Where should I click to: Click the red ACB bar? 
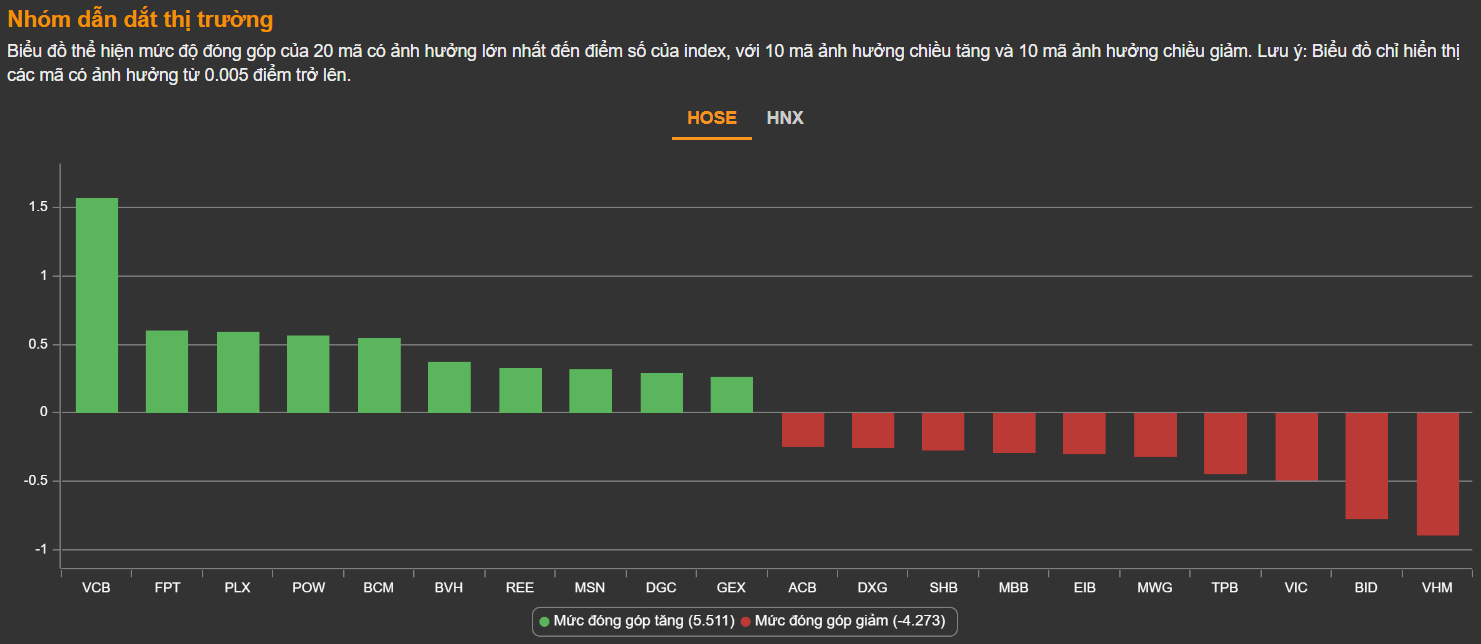click(803, 430)
